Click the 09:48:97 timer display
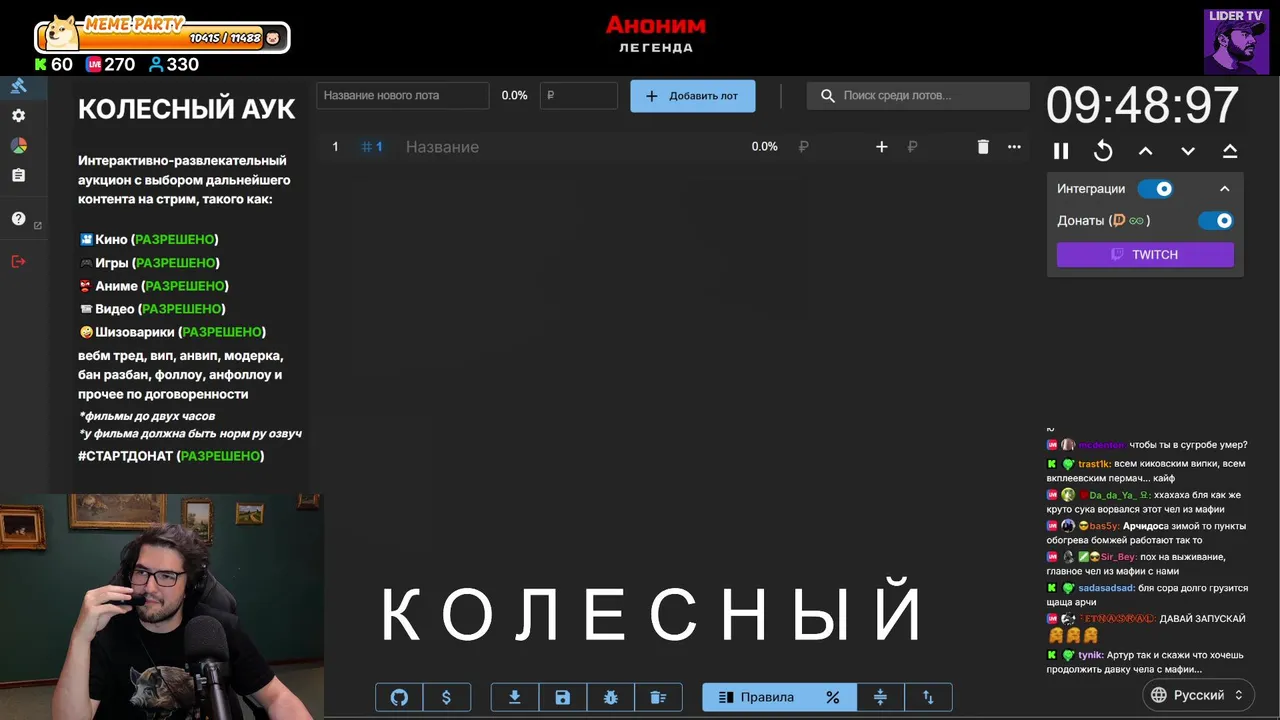 point(1143,105)
